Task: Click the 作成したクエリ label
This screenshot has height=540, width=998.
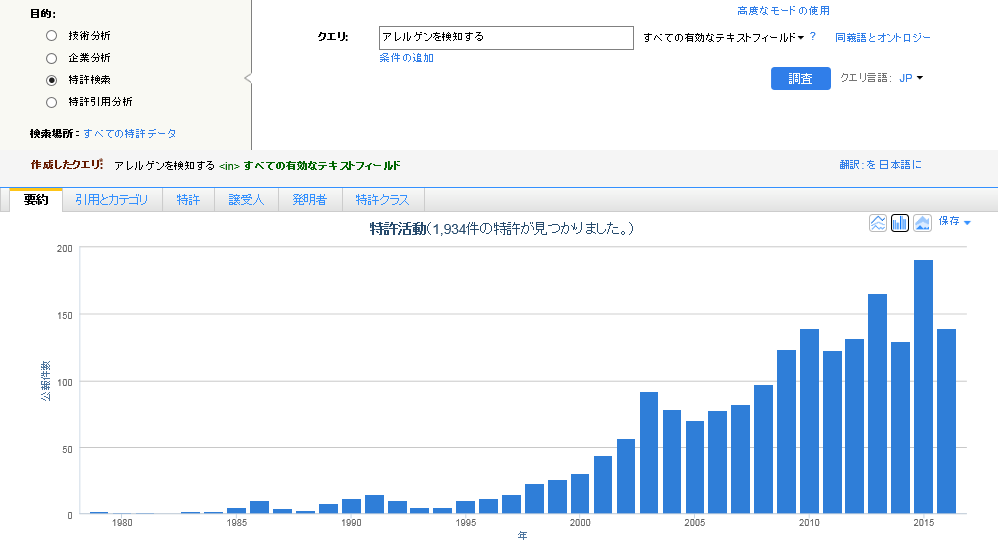Action: (x=66, y=164)
